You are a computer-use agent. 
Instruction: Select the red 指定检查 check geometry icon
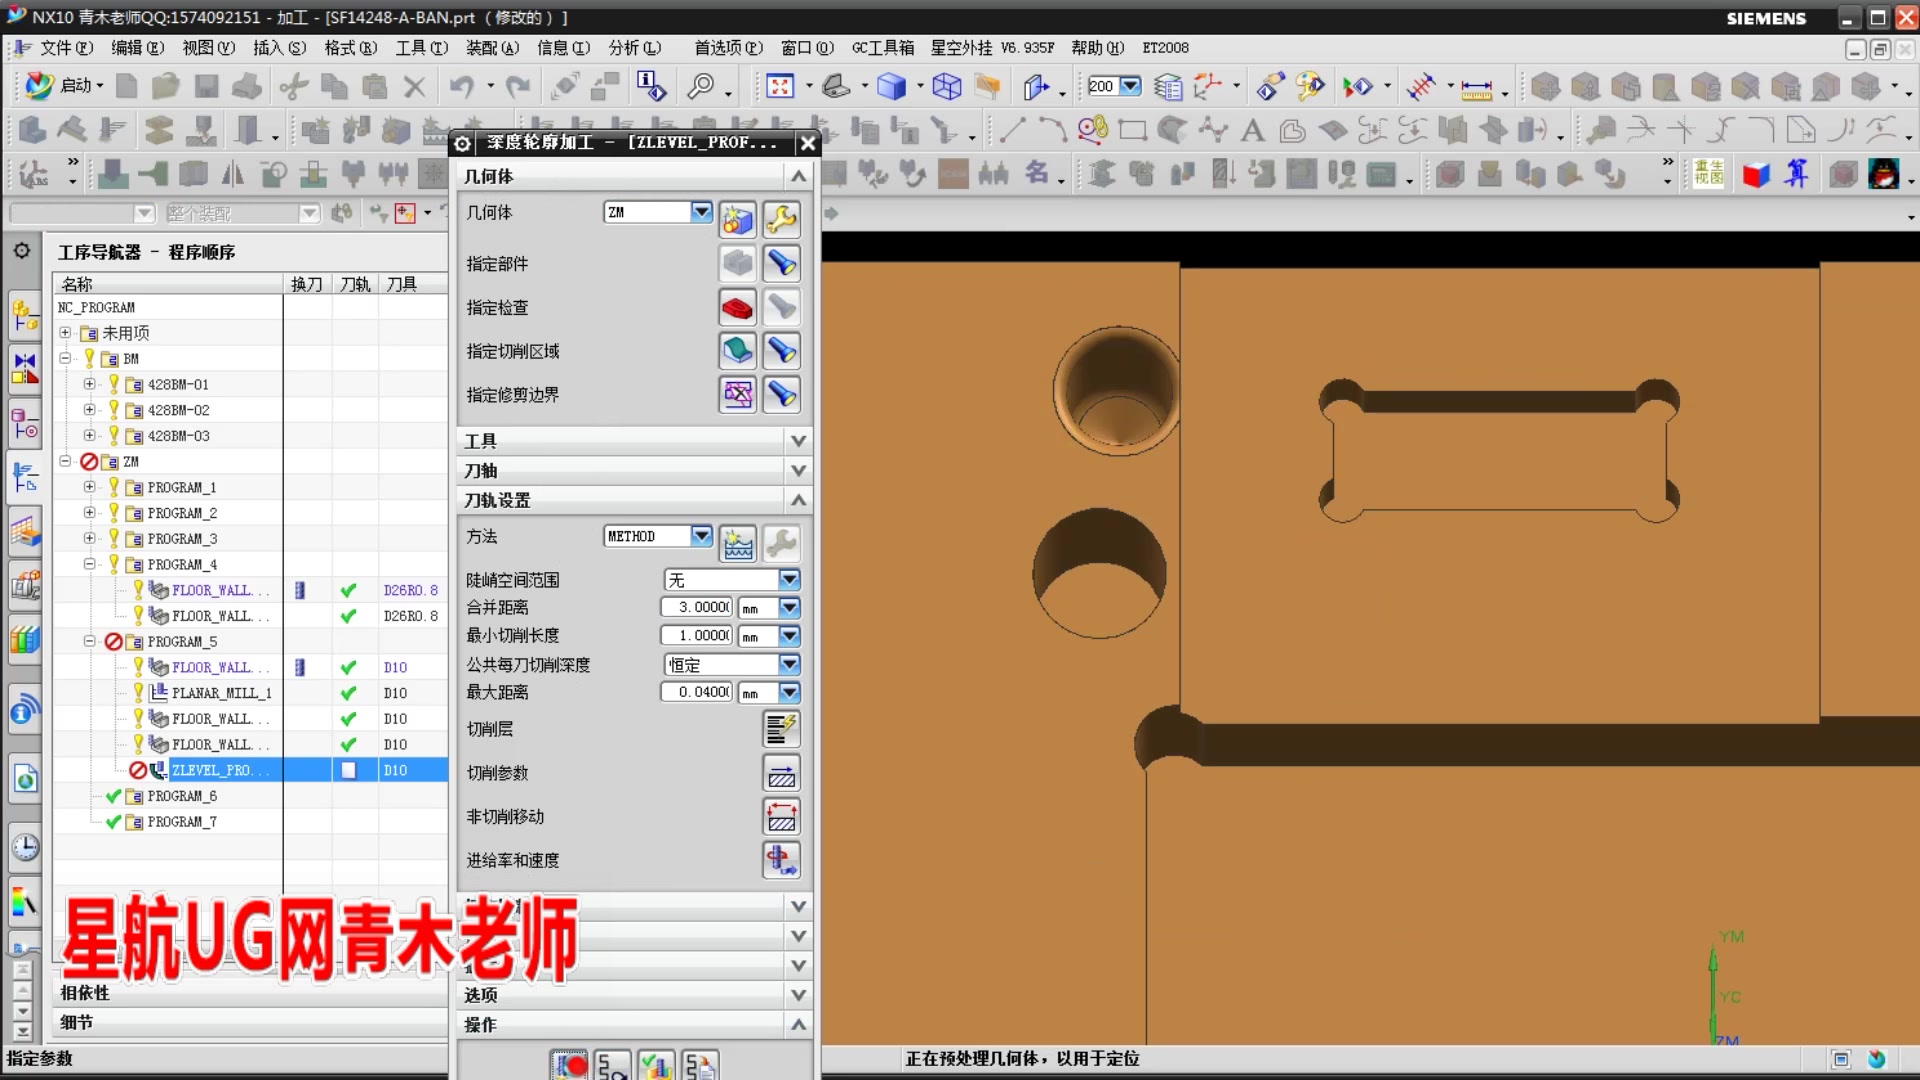click(x=737, y=308)
